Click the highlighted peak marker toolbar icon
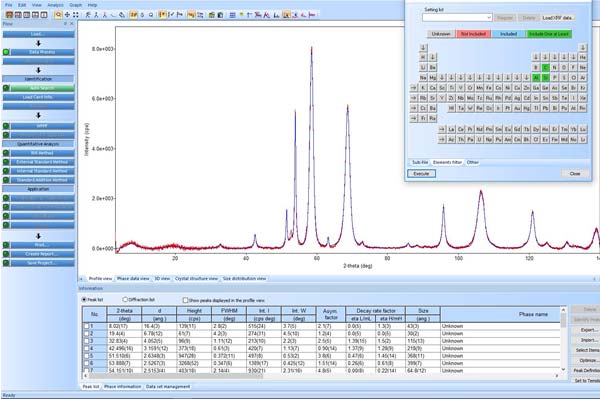600x400 pixels. 162,15
